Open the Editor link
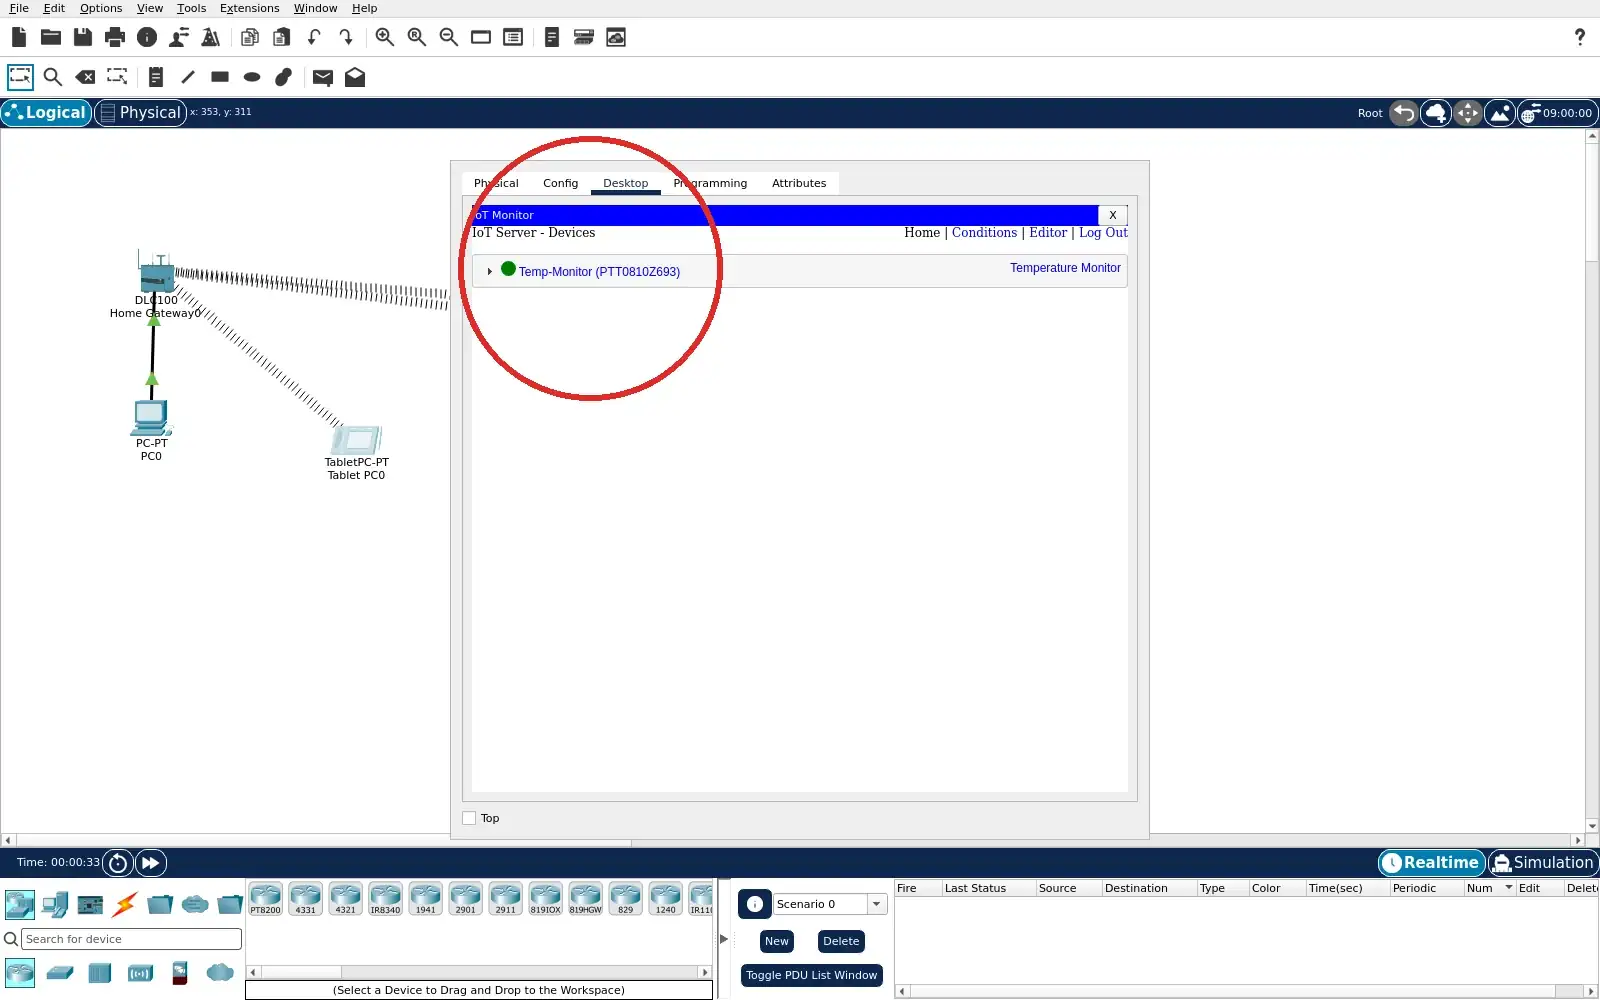This screenshot has width=1600, height=1000. point(1048,232)
